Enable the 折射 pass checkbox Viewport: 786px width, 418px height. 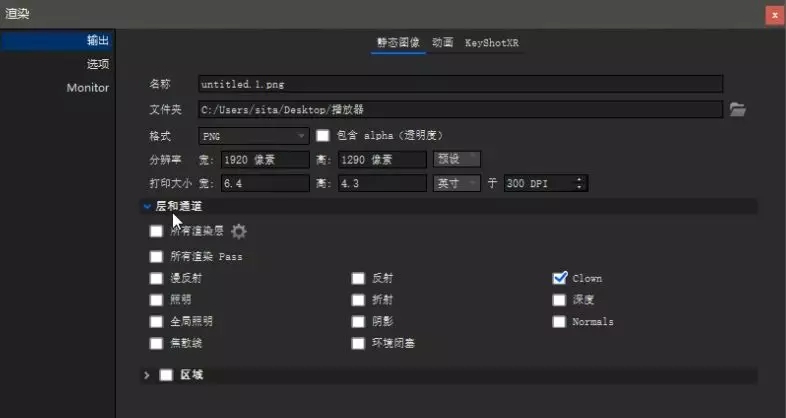click(358, 300)
